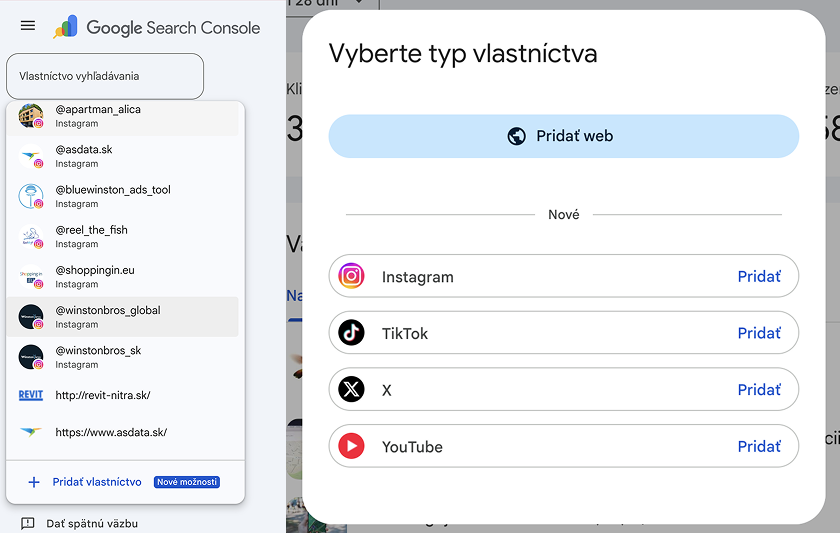
Task: Select the @apartman_alica avatar
Action: (31, 116)
